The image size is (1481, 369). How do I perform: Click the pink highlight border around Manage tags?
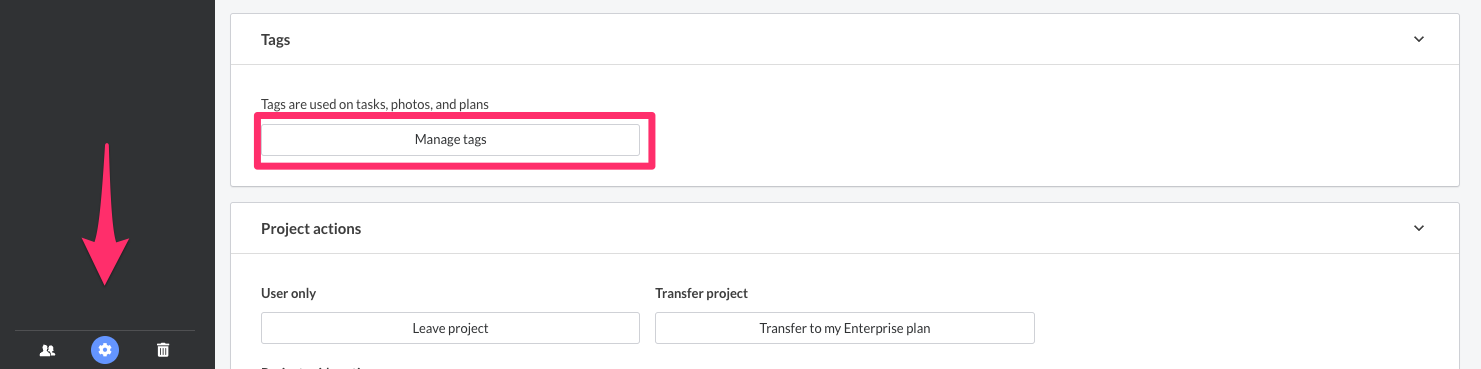point(455,116)
